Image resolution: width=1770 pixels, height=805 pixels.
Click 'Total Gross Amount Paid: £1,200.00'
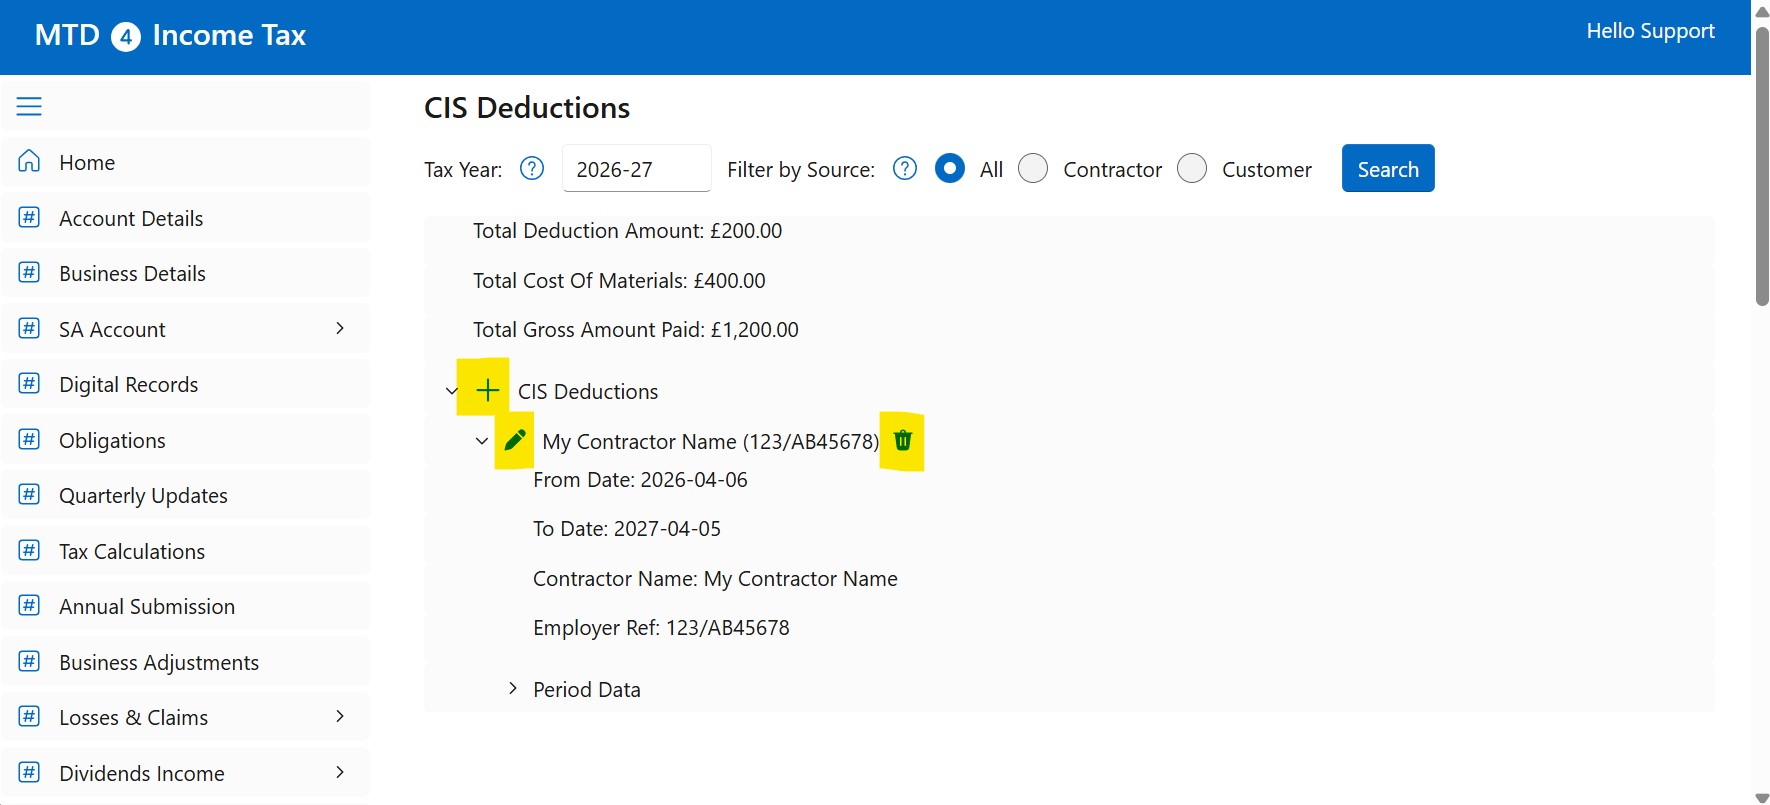(x=636, y=330)
